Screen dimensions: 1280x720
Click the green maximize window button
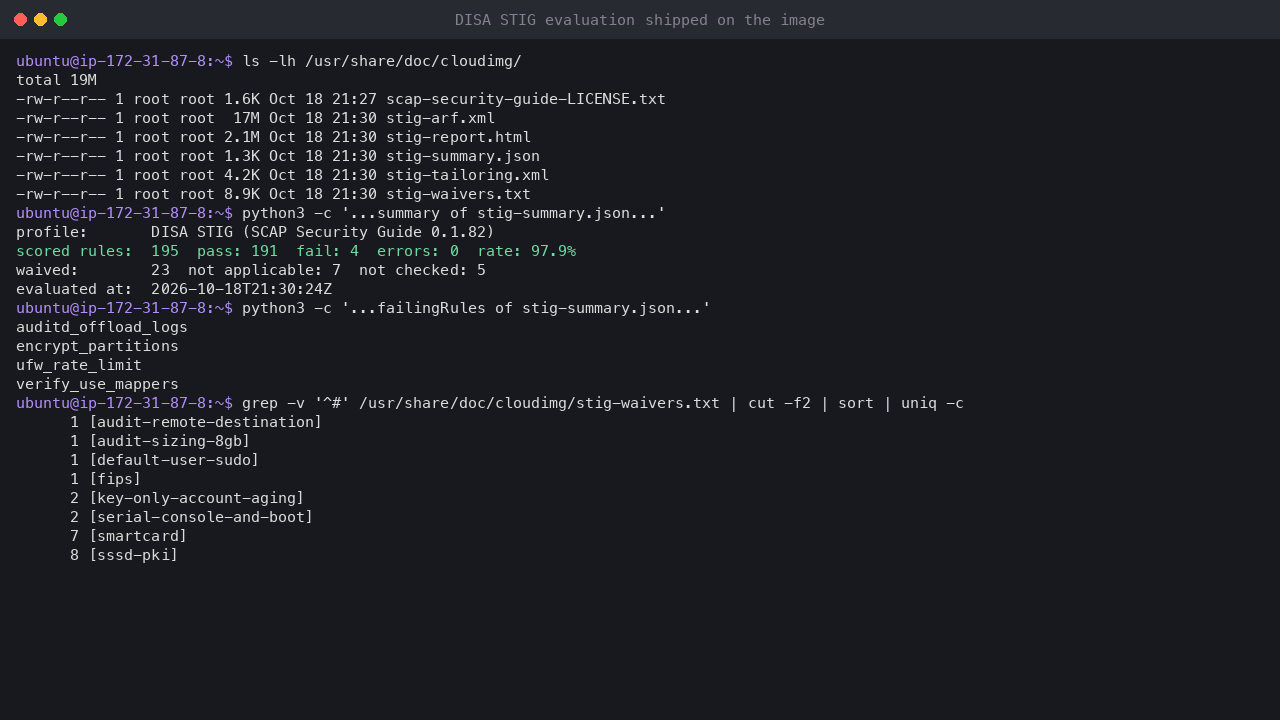pos(60,19)
